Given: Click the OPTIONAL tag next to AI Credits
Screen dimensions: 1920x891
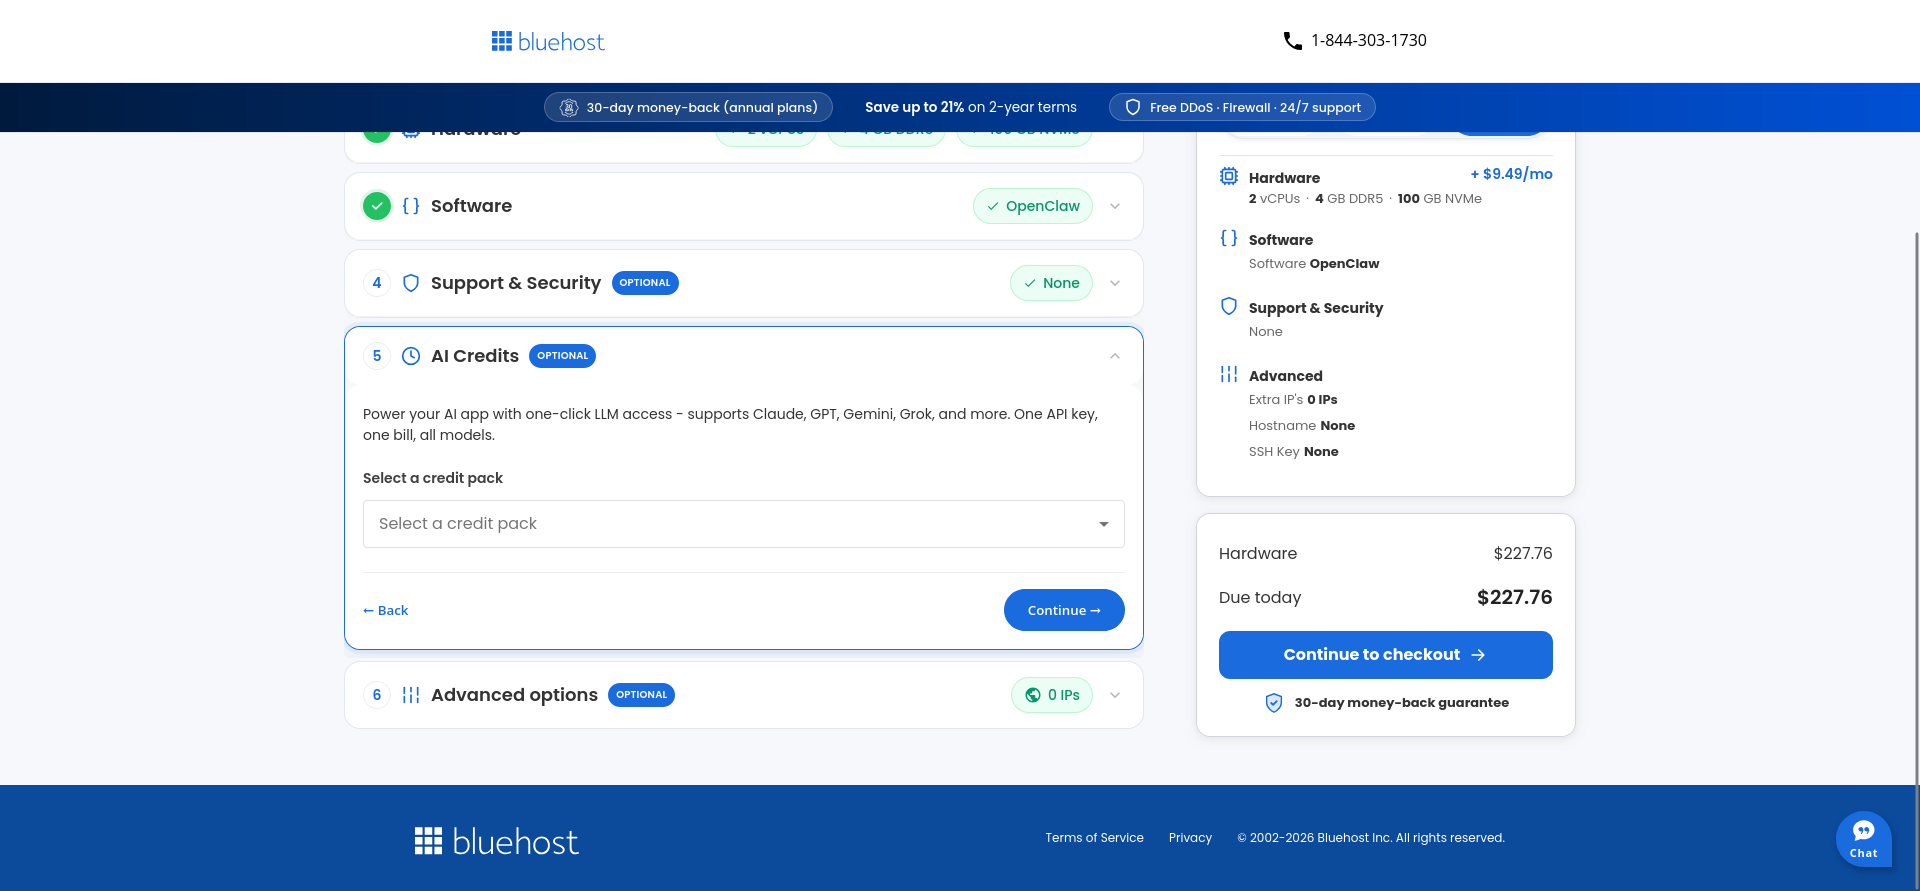Looking at the screenshot, I should coord(562,356).
